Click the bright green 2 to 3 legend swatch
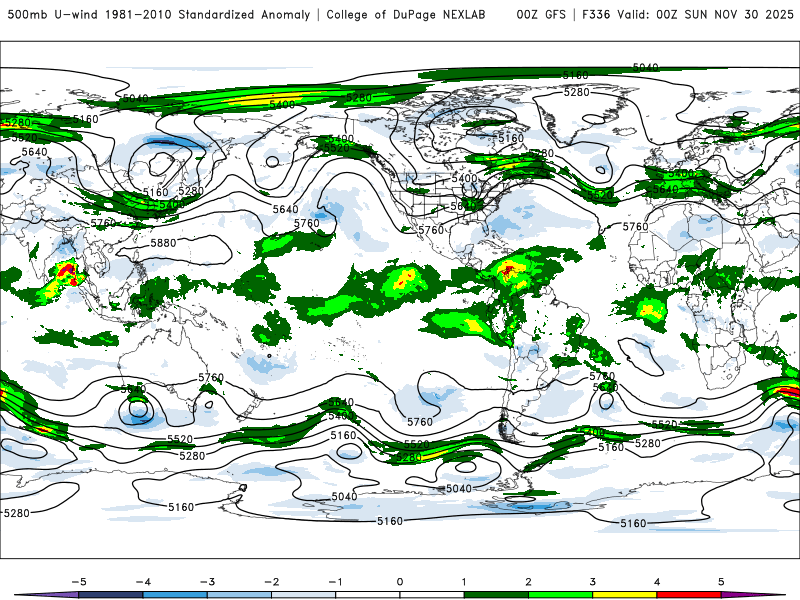This screenshot has height=600, width=800. click(560, 595)
